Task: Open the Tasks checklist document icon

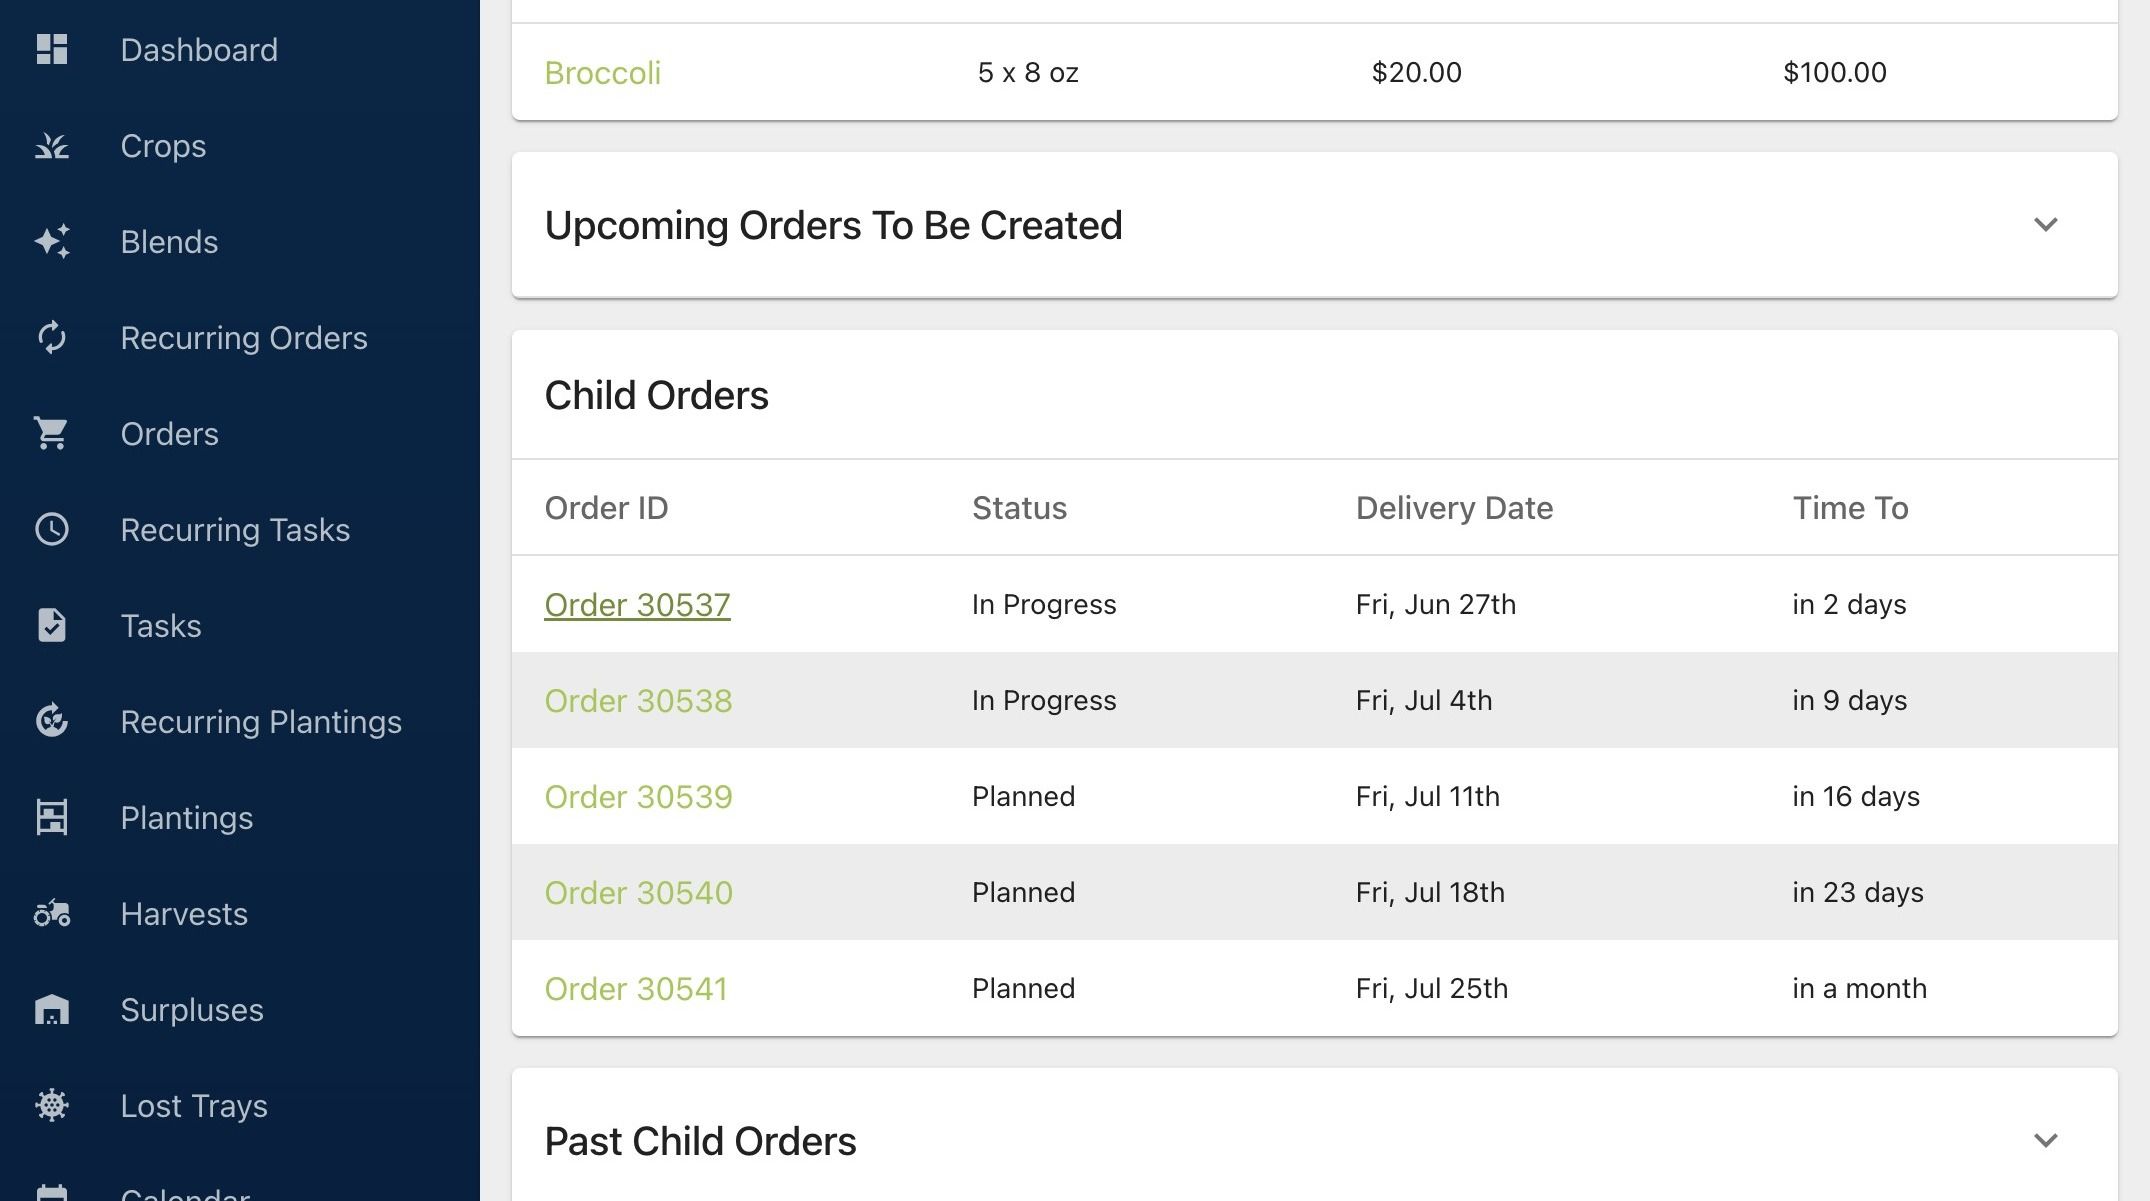Action: pyautogui.click(x=52, y=625)
